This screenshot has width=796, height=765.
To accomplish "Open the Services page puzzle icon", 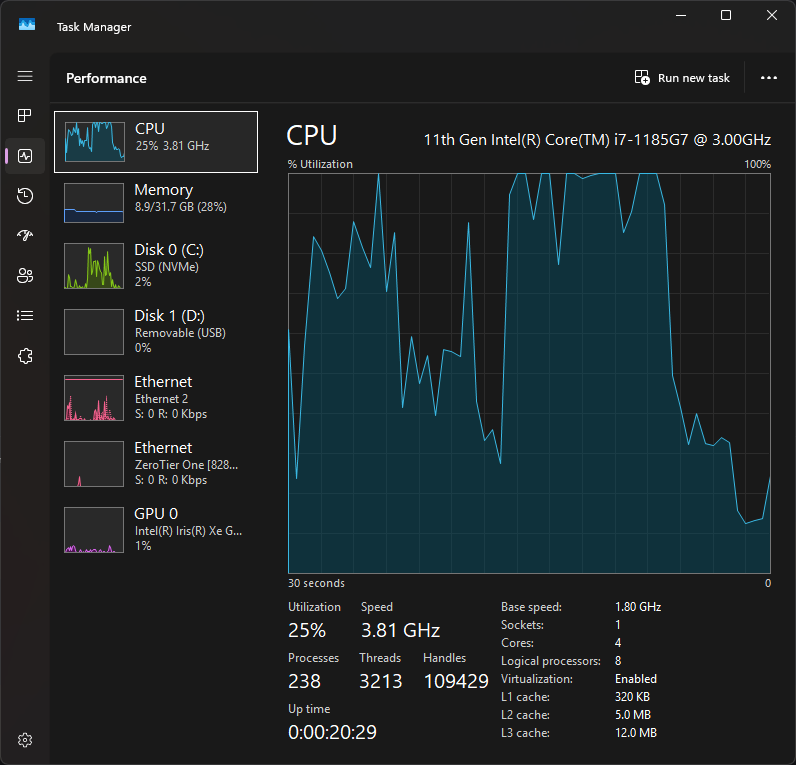I will point(25,356).
